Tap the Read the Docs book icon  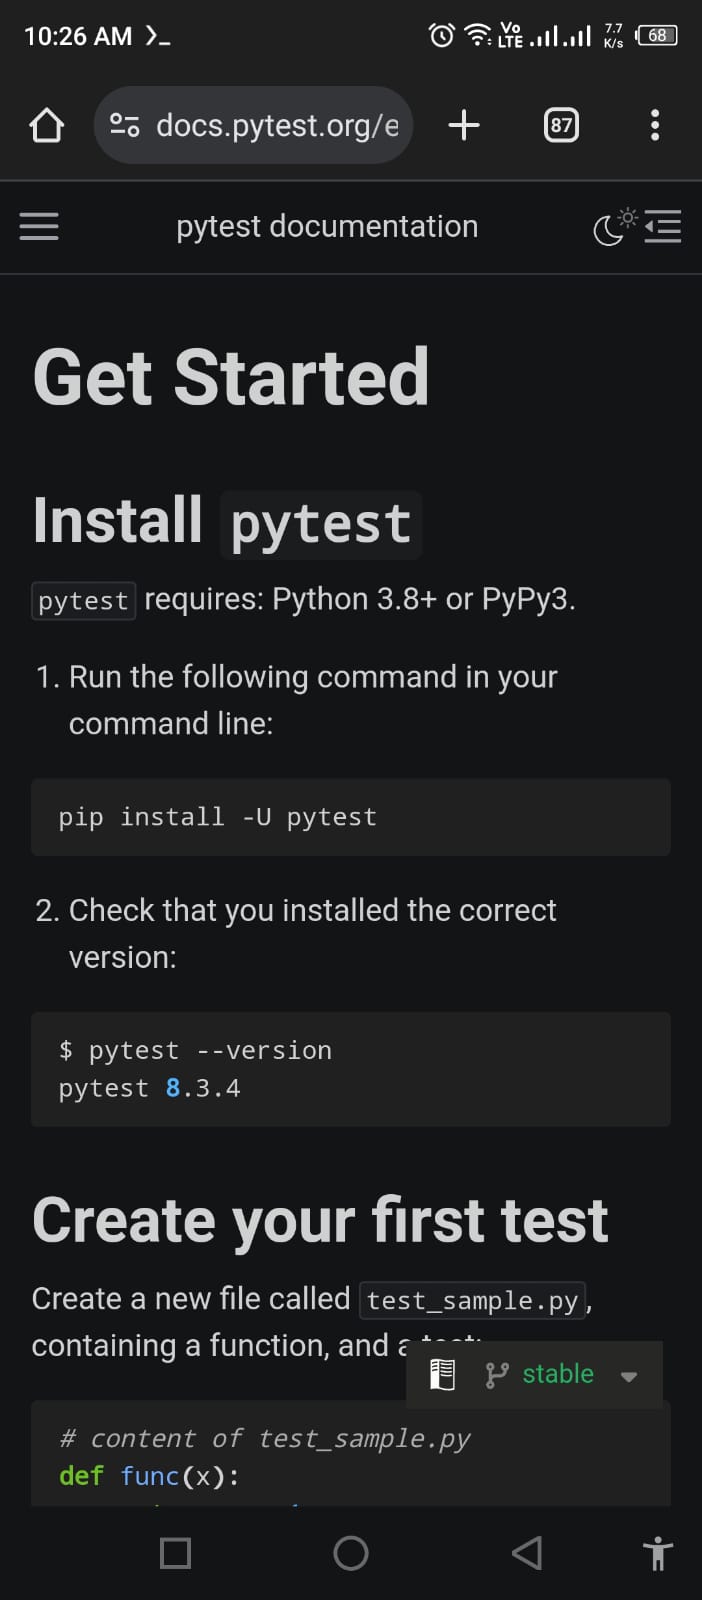(x=440, y=1374)
